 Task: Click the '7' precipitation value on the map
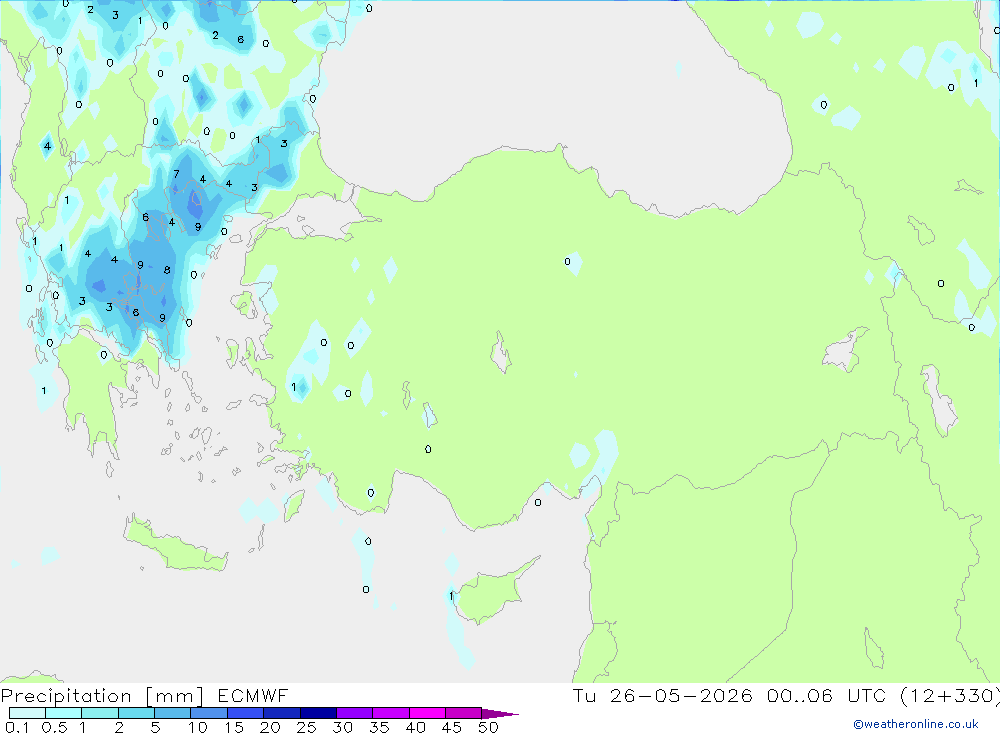177,174
